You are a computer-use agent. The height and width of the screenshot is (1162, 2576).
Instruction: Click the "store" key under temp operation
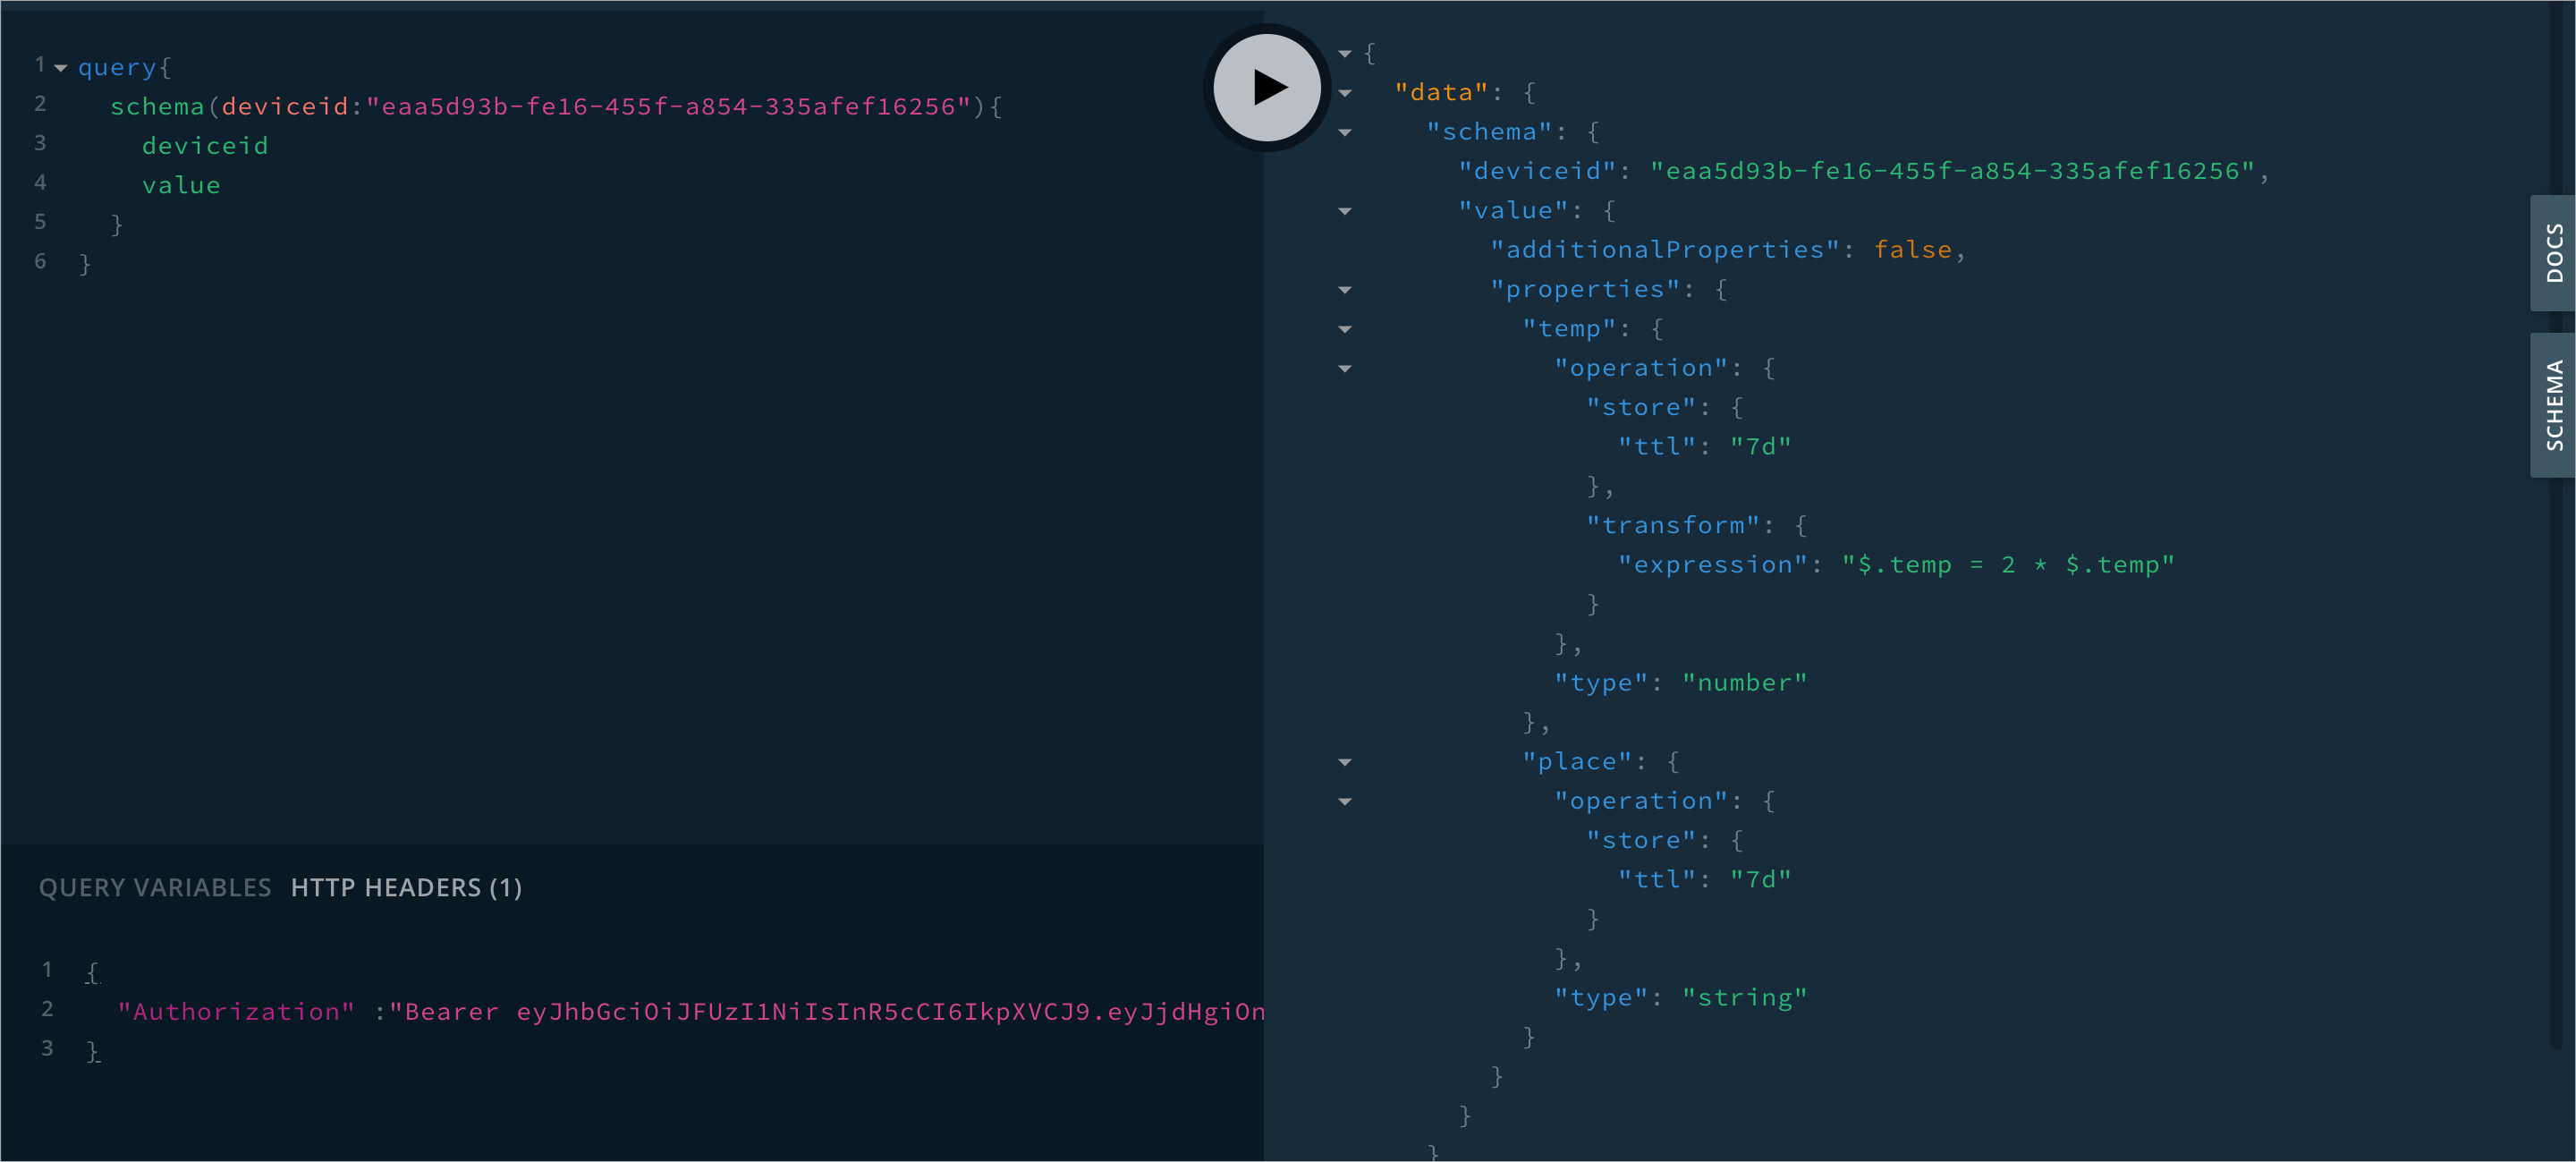coord(1641,407)
